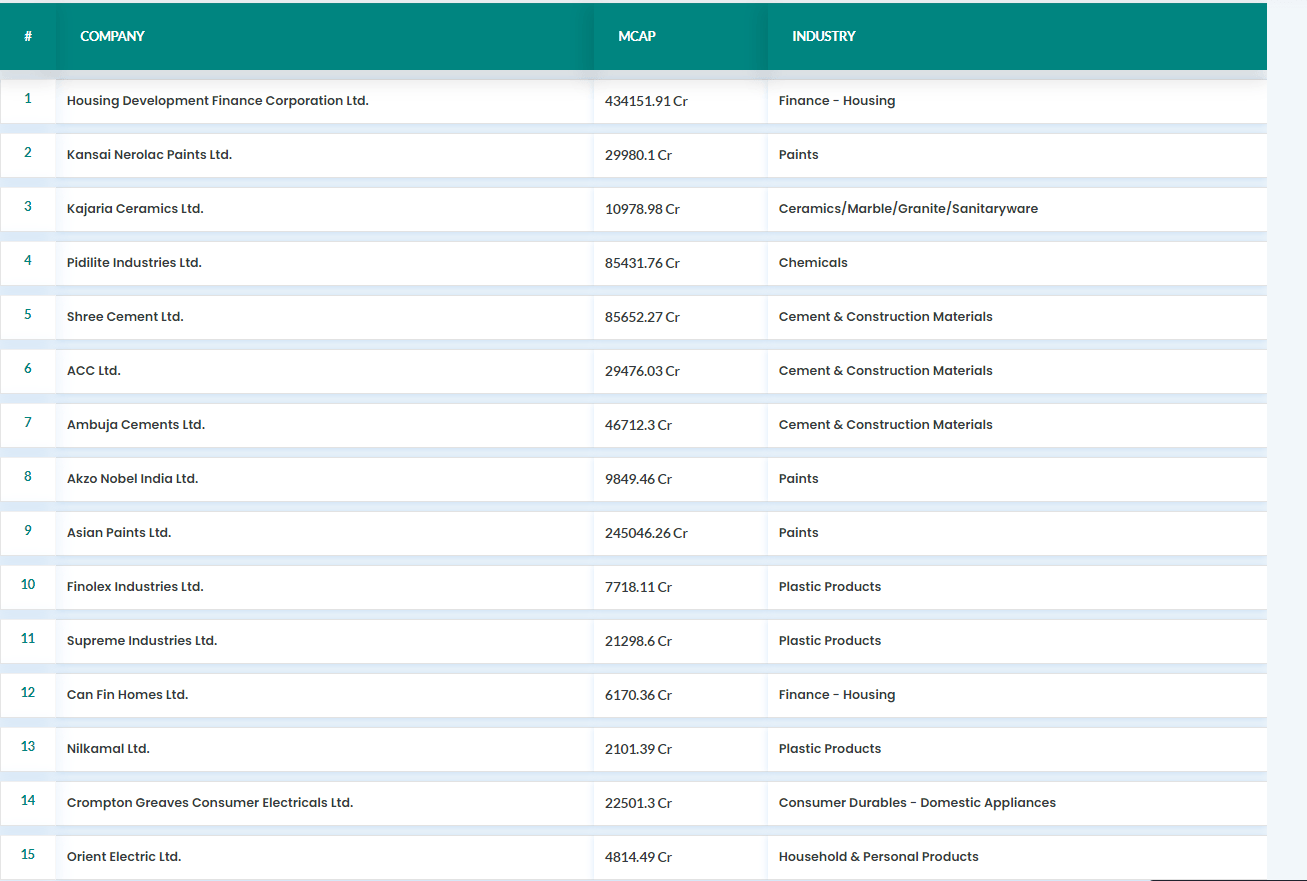This screenshot has width=1307, height=881.
Task: Click Paints industry for Akzo Nobel
Action: point(799,479)
